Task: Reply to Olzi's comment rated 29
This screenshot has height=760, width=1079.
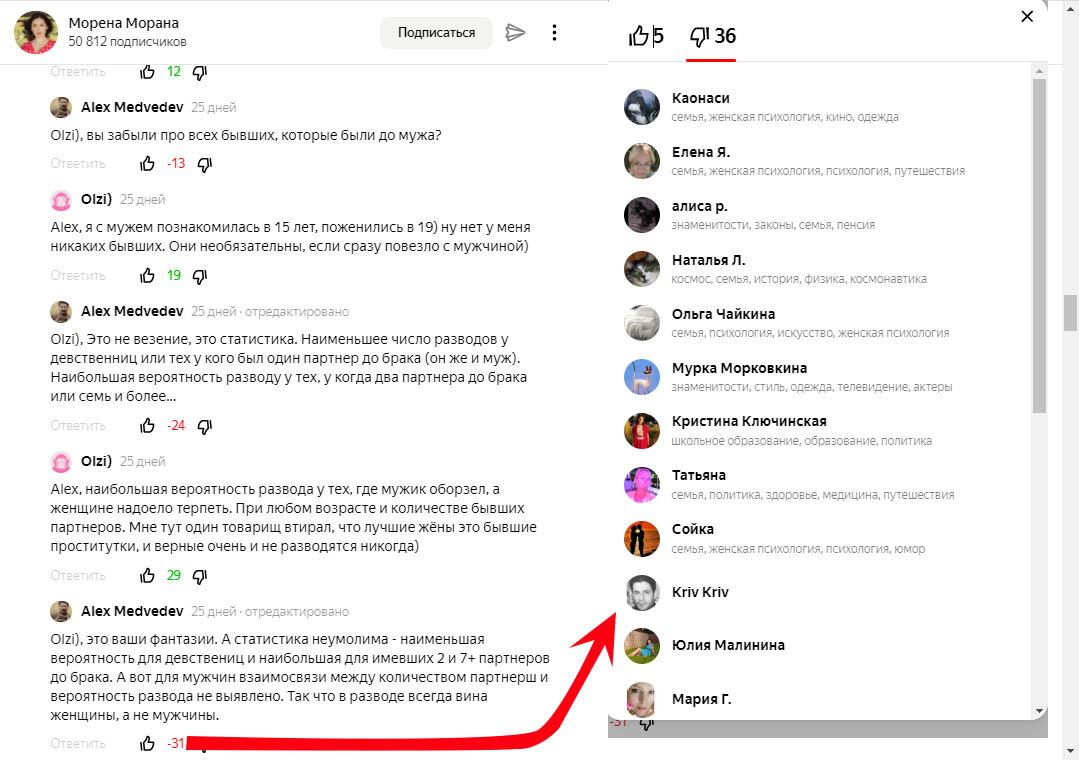Action: 78,576
